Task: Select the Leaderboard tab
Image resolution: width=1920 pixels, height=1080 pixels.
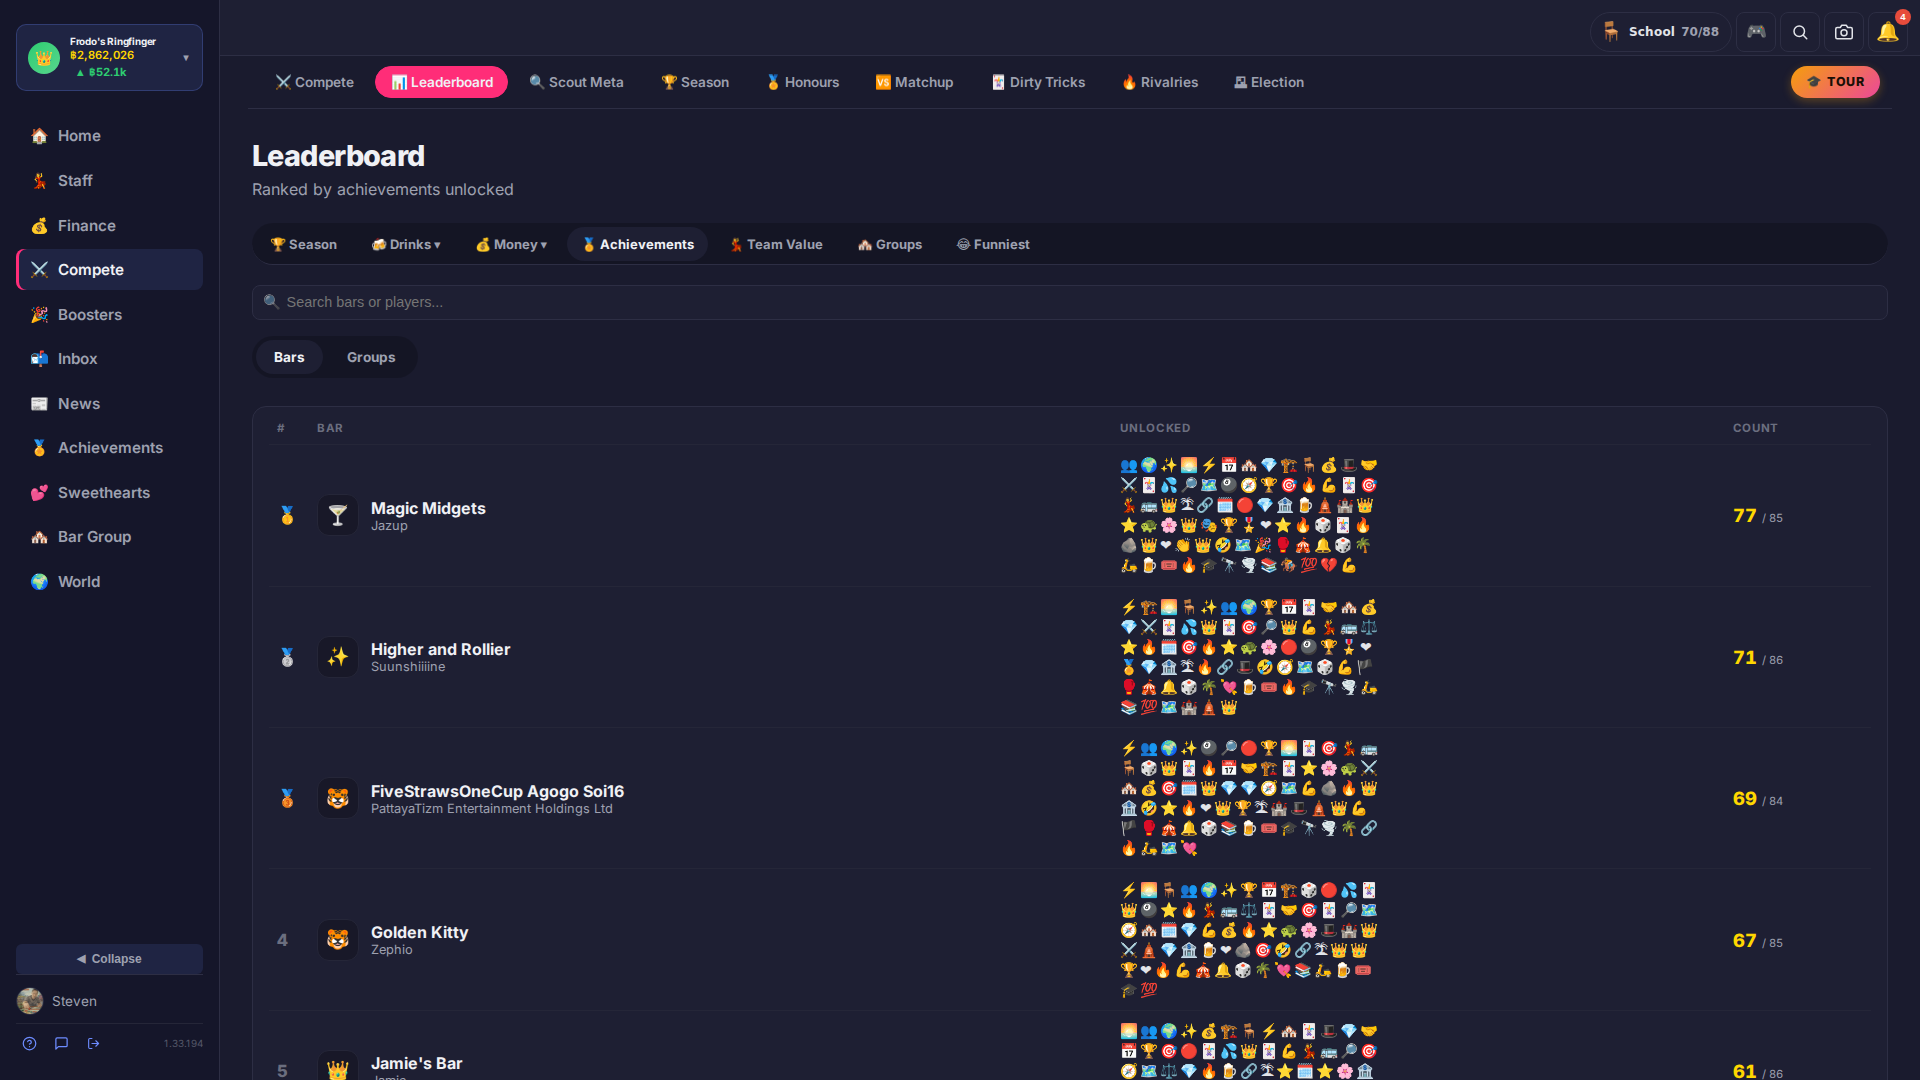Action: coord(441,82)
